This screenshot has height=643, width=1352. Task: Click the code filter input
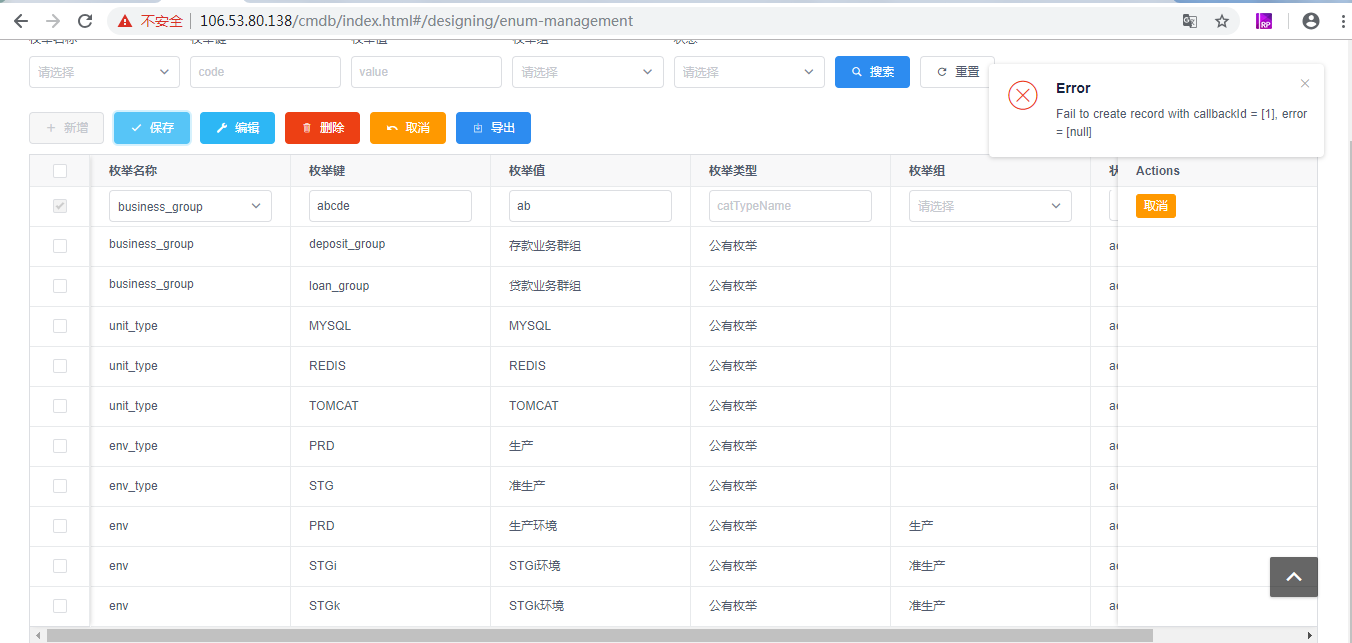click(x=265, y=72)
